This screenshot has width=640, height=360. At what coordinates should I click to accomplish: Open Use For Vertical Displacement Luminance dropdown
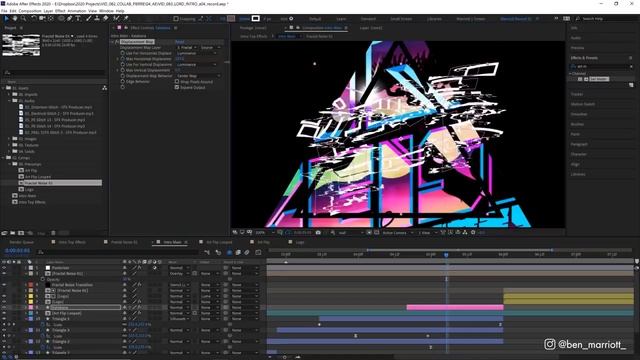click(x=197, y=64)
